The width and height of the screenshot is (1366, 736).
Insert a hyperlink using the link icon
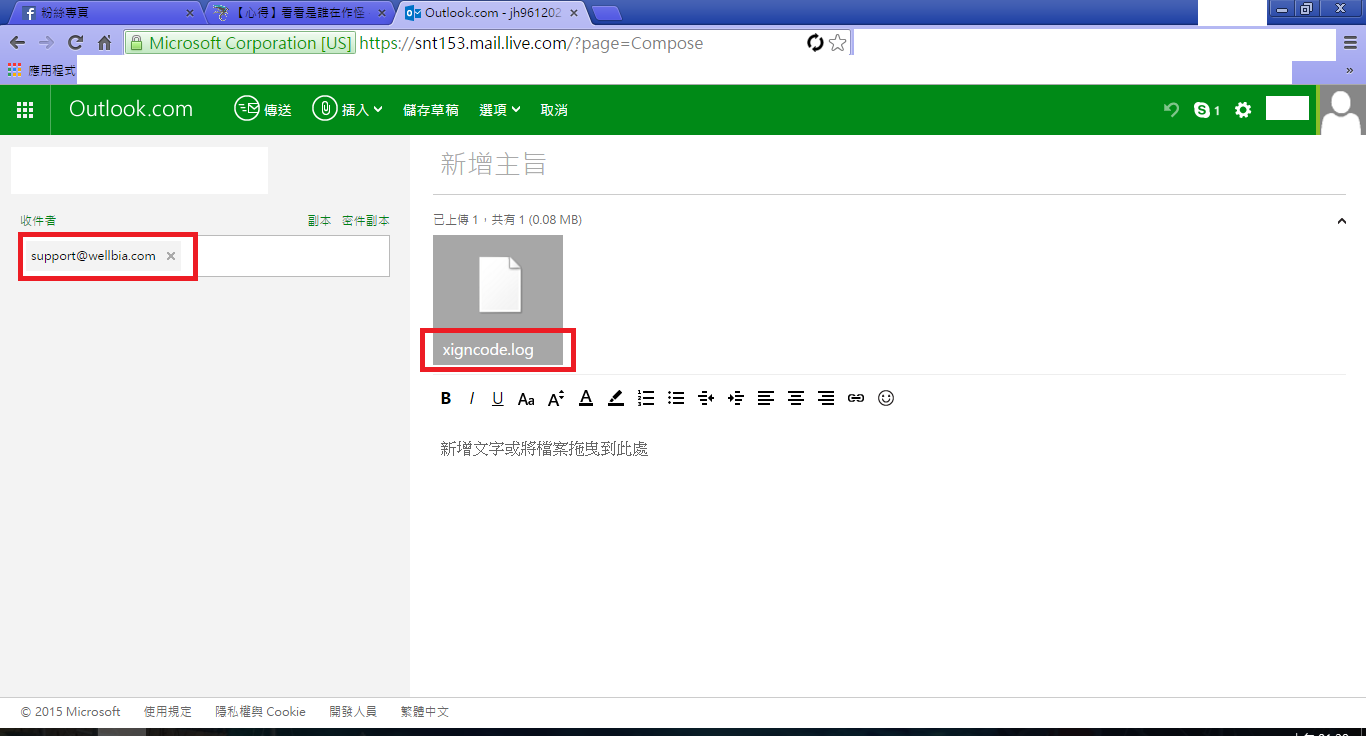856,398
